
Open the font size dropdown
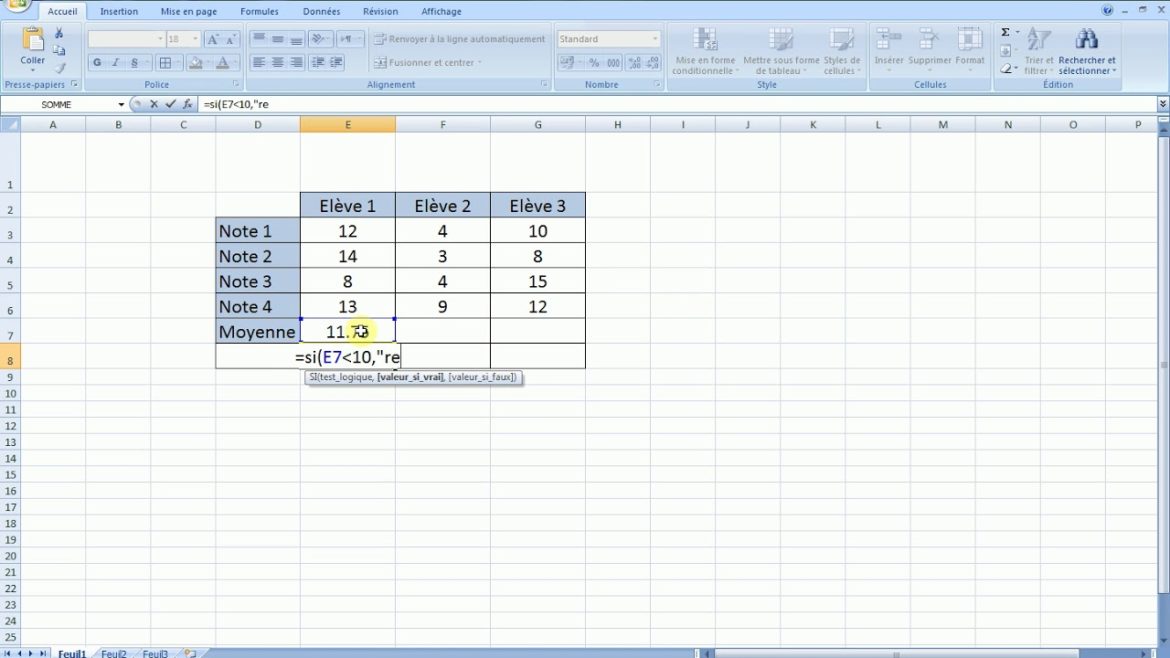click(195, 38)
